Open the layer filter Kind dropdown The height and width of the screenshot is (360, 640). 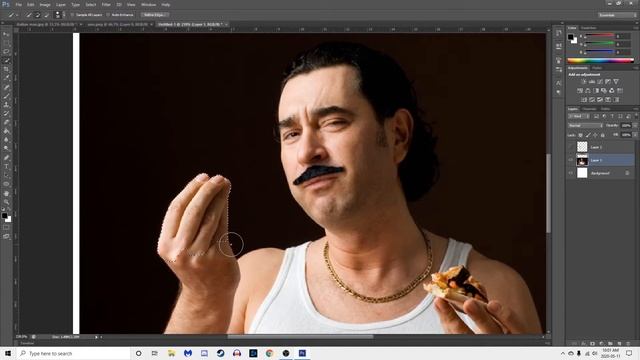coord(578,116)
